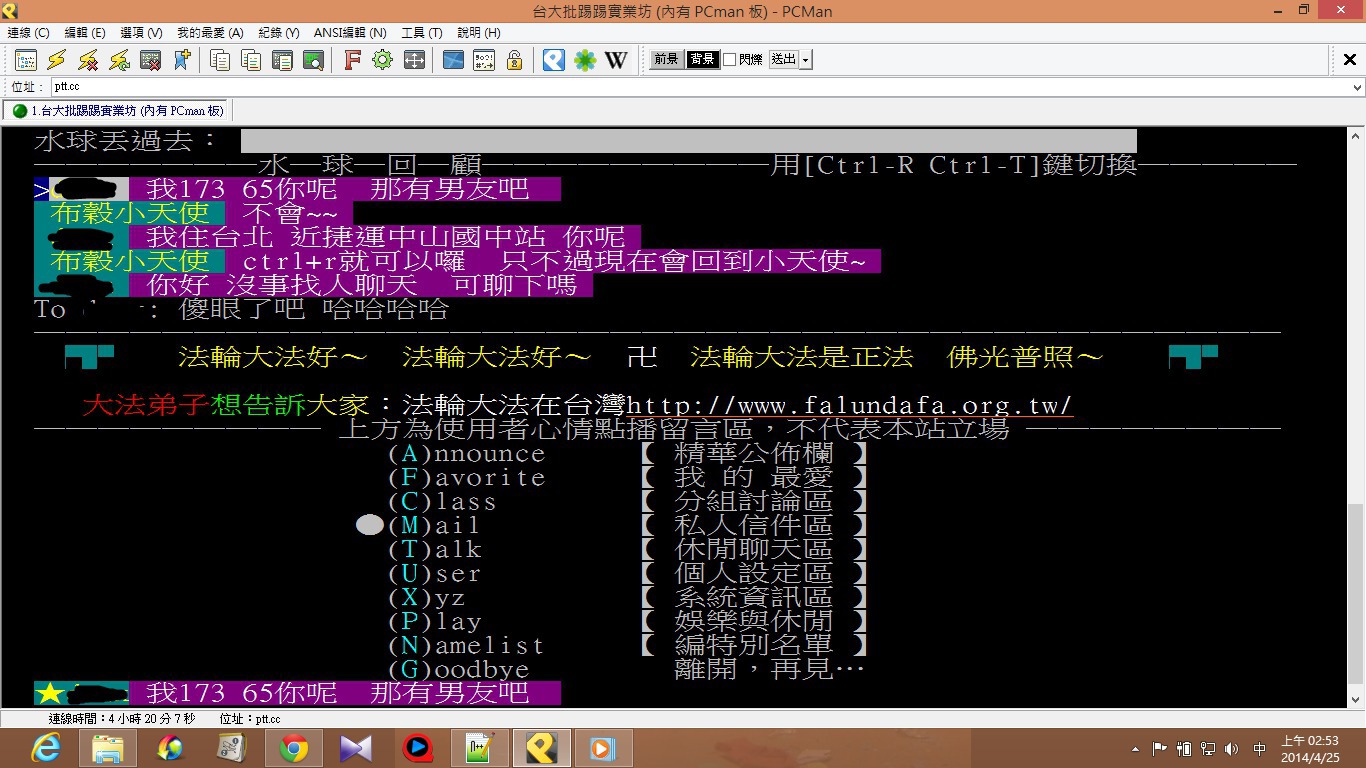Open the falundafa.org.tw hyperlink

click(849, 406)
